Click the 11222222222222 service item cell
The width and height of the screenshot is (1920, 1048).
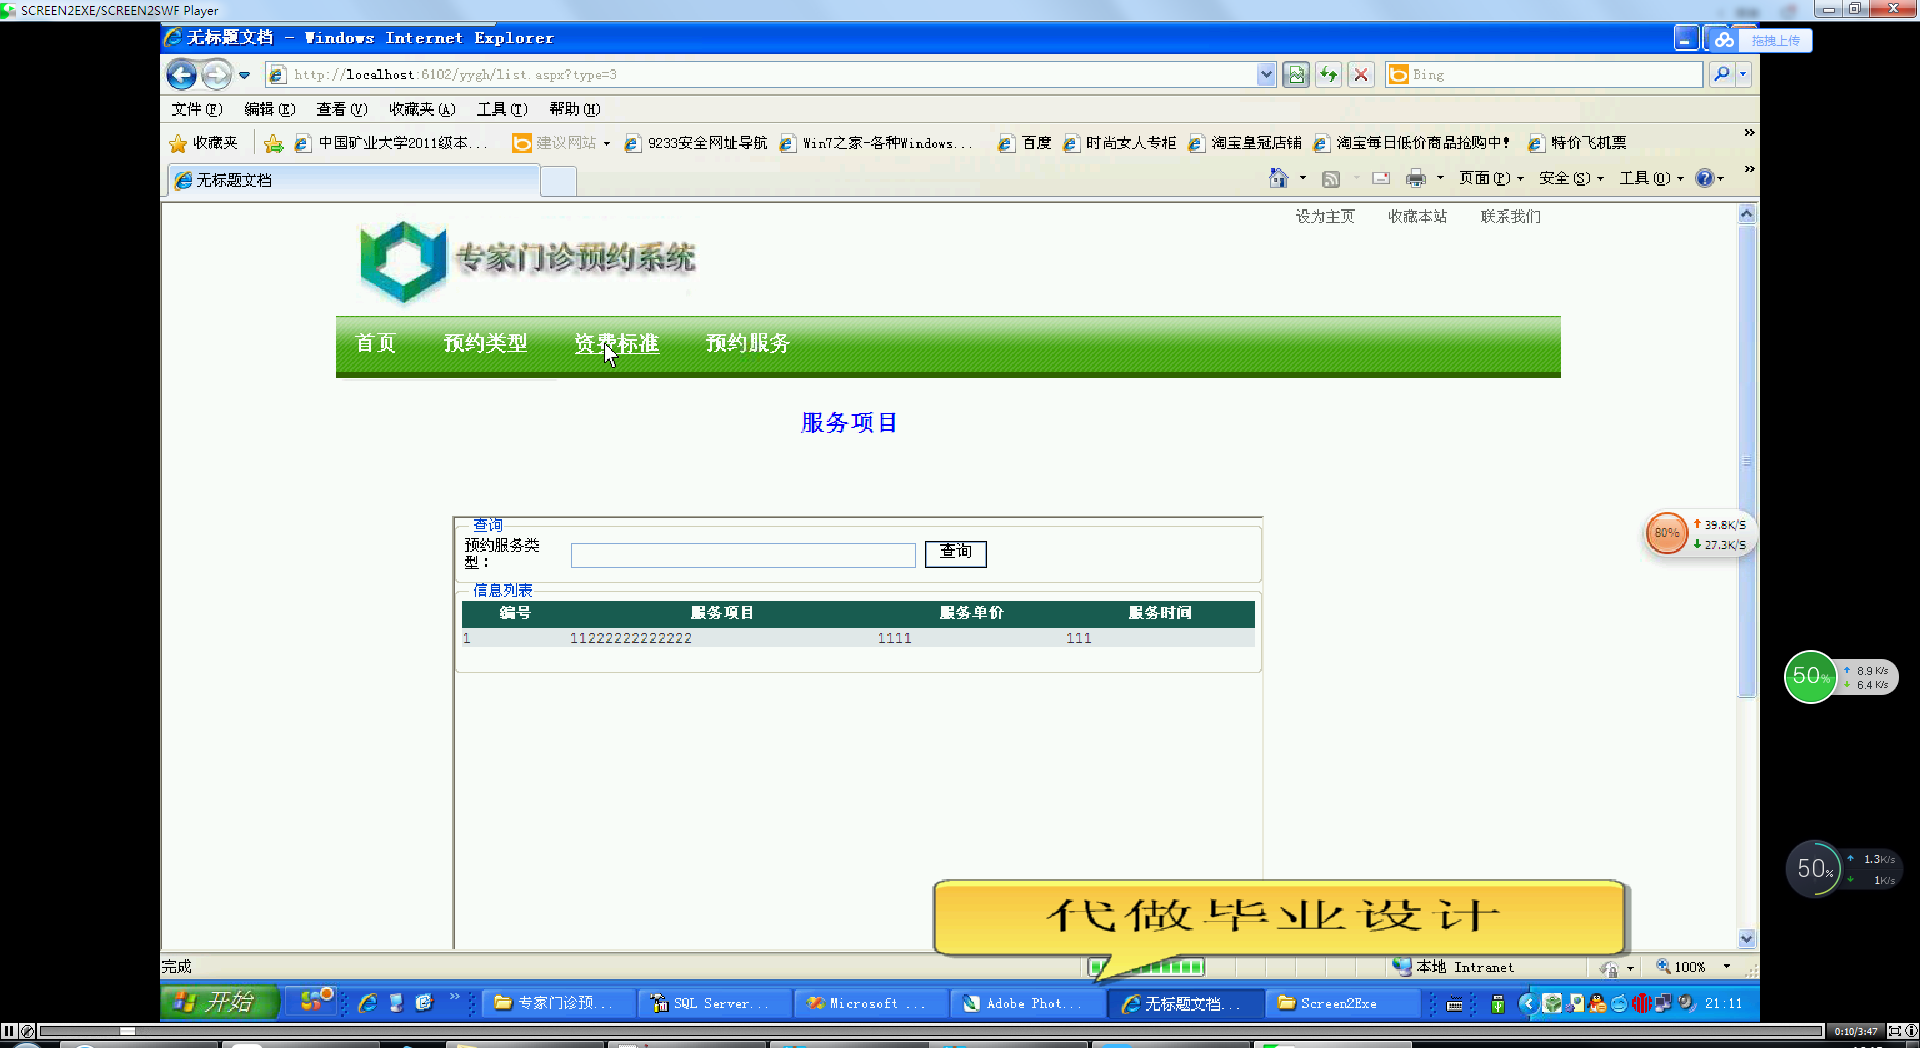click(x=631, y=638)
